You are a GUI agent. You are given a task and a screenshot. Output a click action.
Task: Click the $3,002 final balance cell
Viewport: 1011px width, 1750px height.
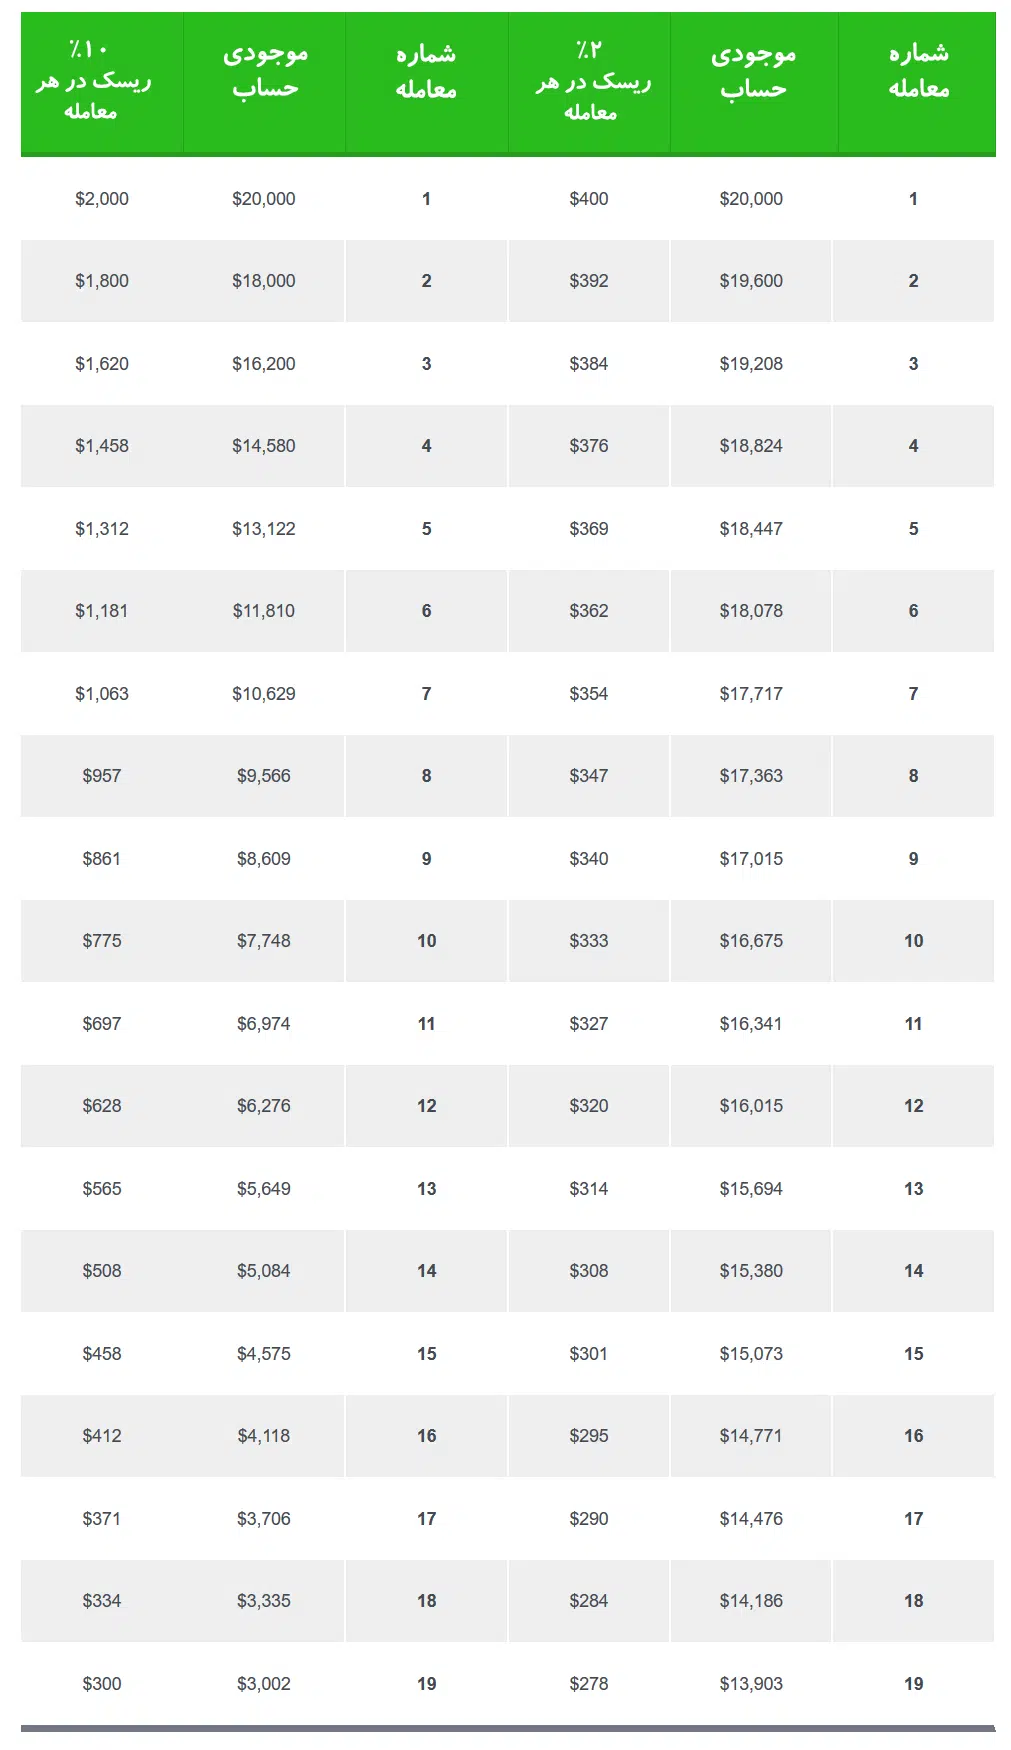[264, 1684]
